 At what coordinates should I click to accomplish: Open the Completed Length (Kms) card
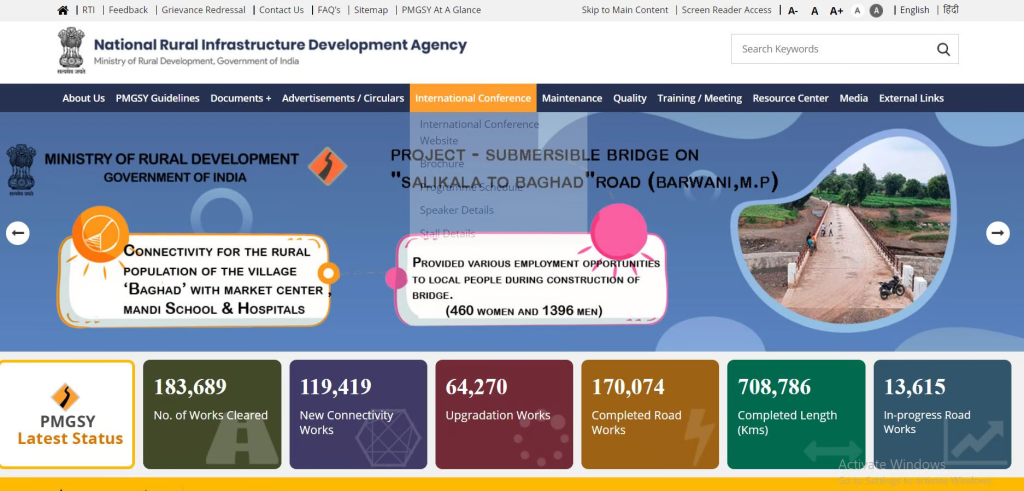point(796,415)
